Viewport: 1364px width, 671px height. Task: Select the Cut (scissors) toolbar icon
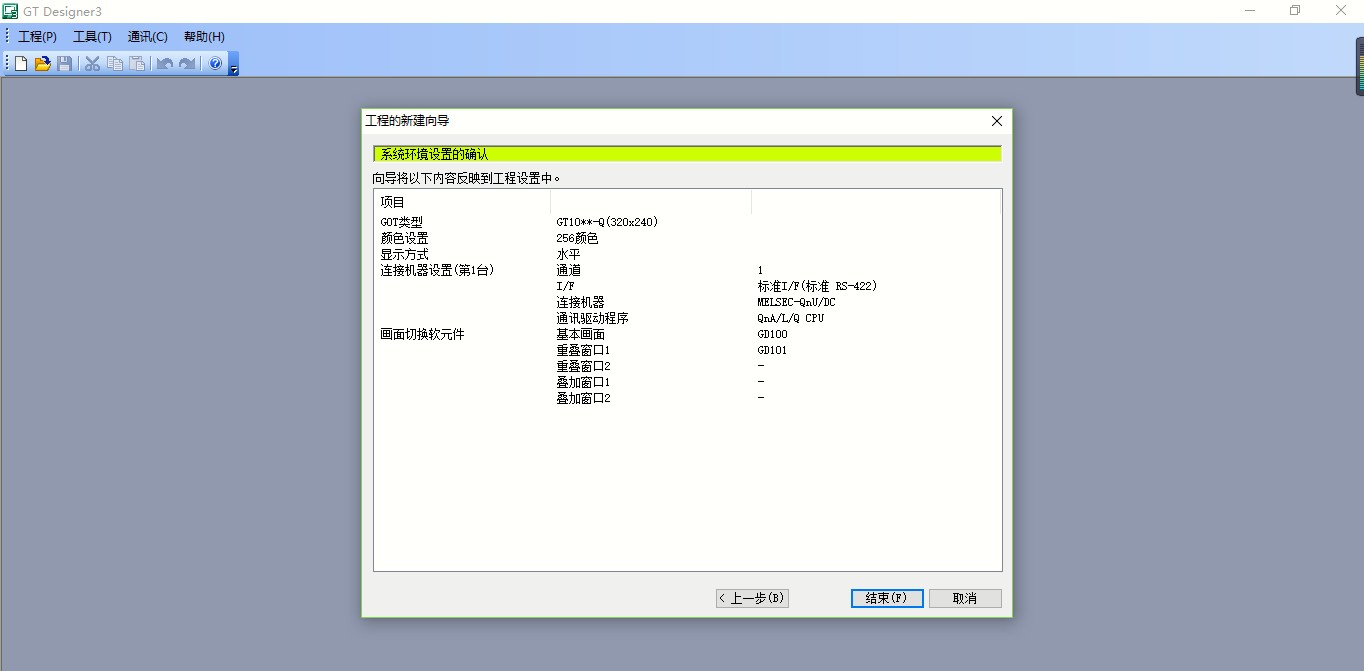click(91, 63)
